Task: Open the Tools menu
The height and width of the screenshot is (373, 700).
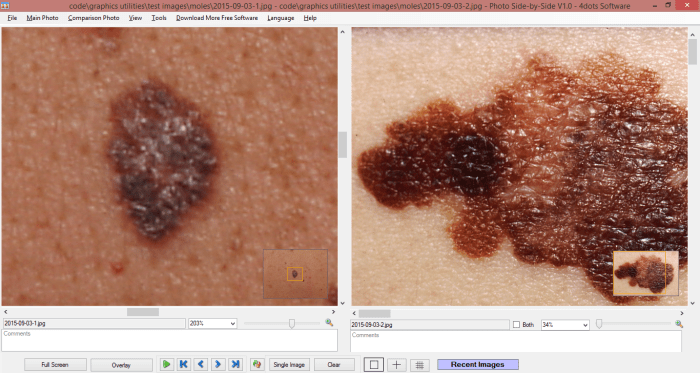Action: (158, 18)
